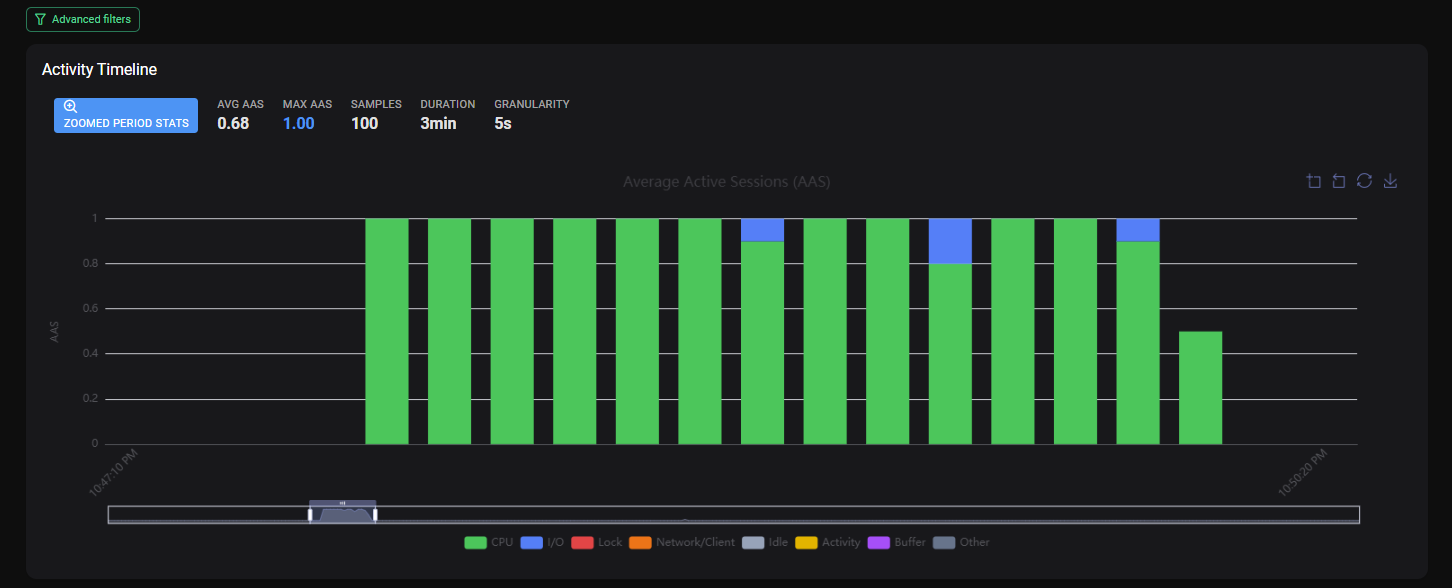1452x588 pixels.
Task: Click the GRANULARITY value 5s
Action: tap(503, 124)
